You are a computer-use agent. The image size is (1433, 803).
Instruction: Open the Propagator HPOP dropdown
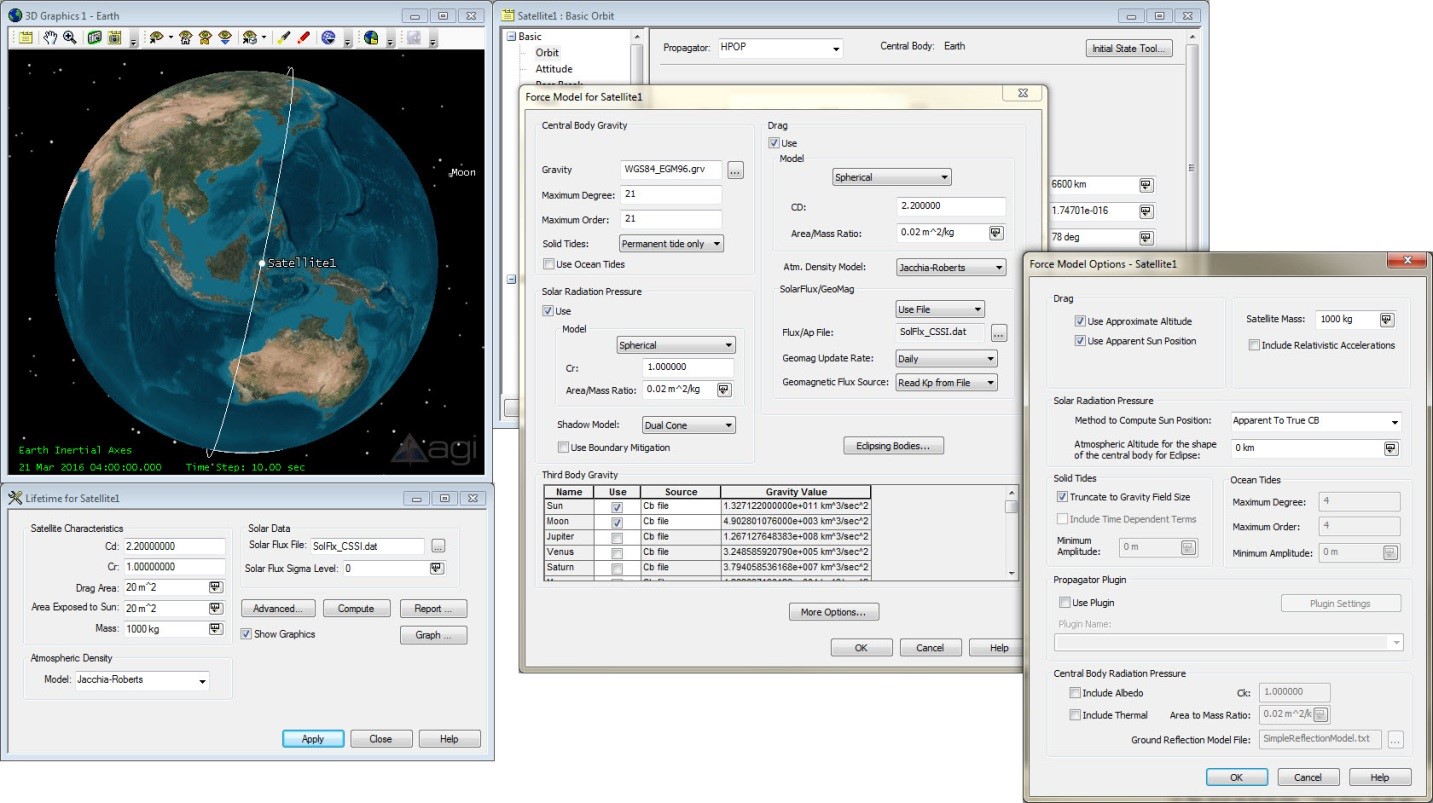780,48
